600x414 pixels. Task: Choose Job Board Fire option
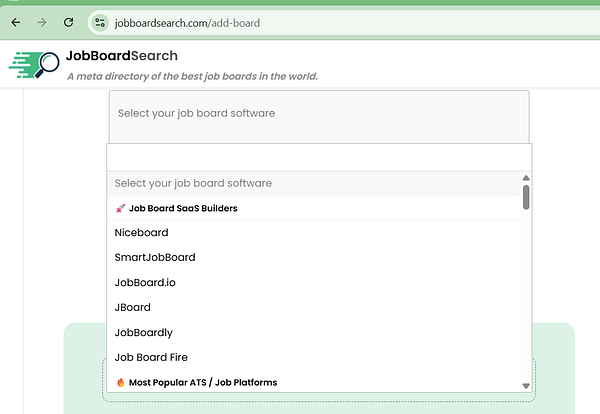[x=314, y=357]
